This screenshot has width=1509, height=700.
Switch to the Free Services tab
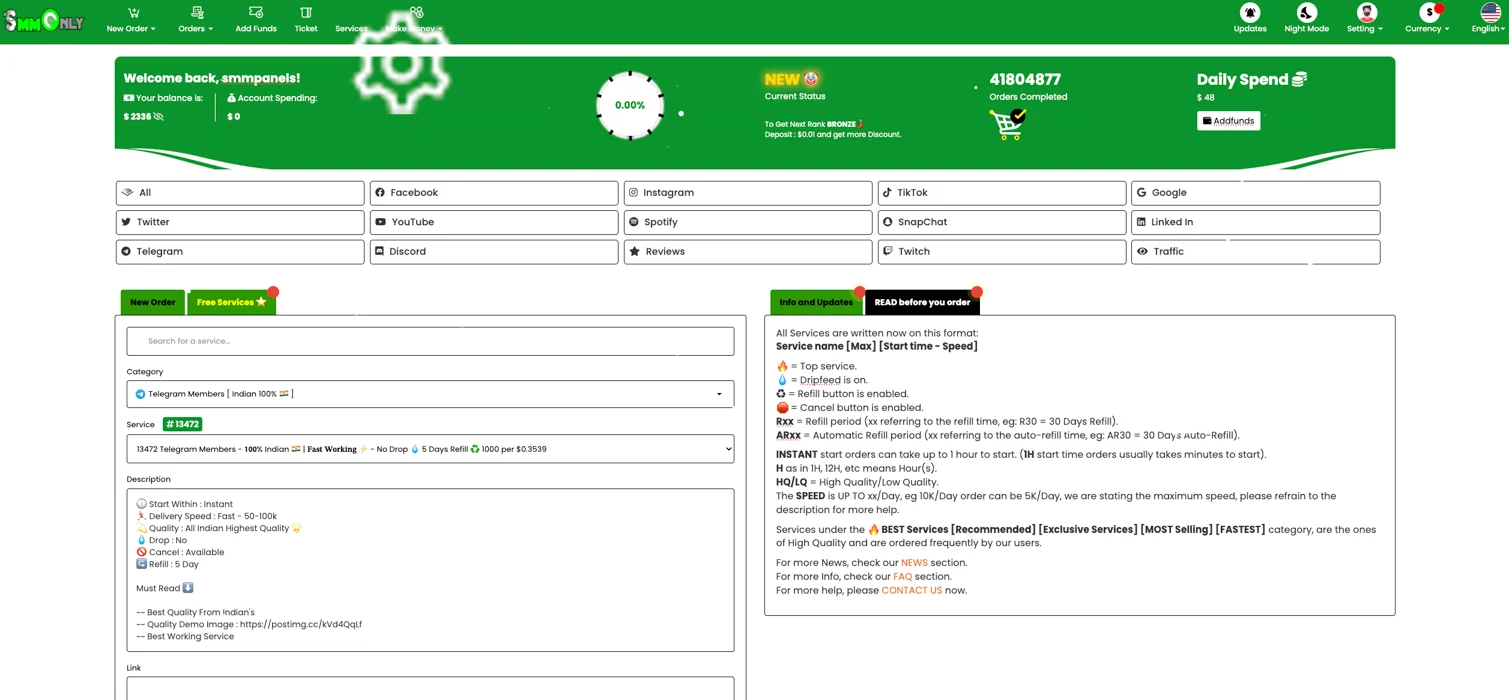coord(231,302)
